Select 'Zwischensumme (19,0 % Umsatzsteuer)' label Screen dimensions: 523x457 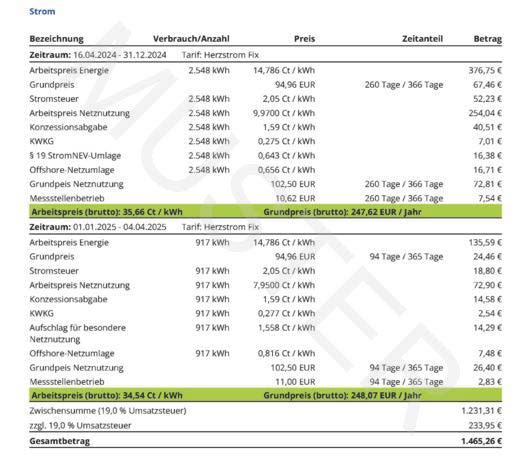click(x=108, y=411)
